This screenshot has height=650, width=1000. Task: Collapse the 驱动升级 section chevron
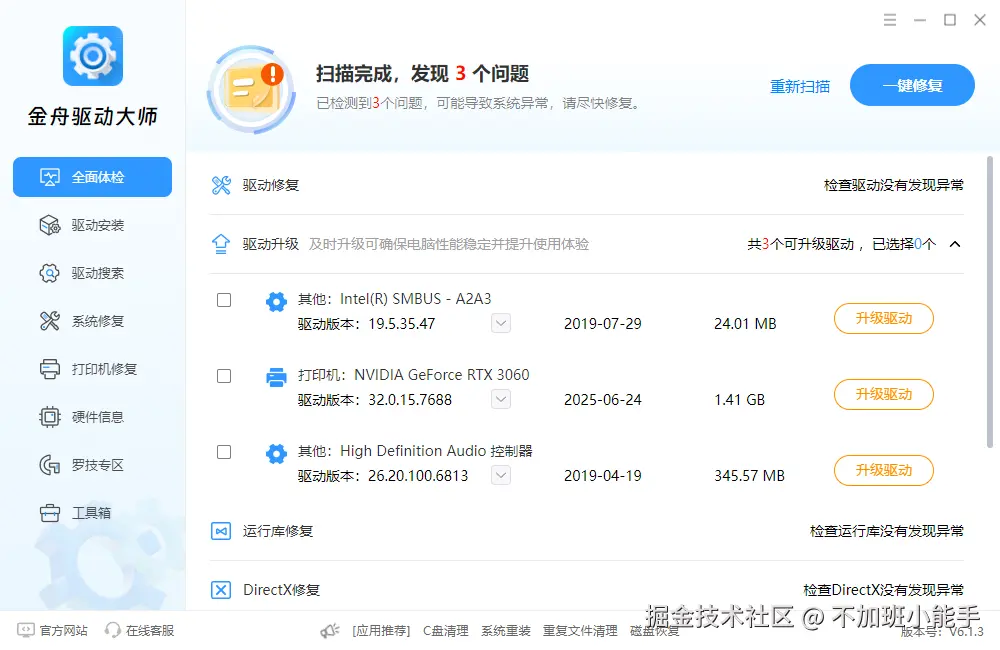tap(955, 244)
